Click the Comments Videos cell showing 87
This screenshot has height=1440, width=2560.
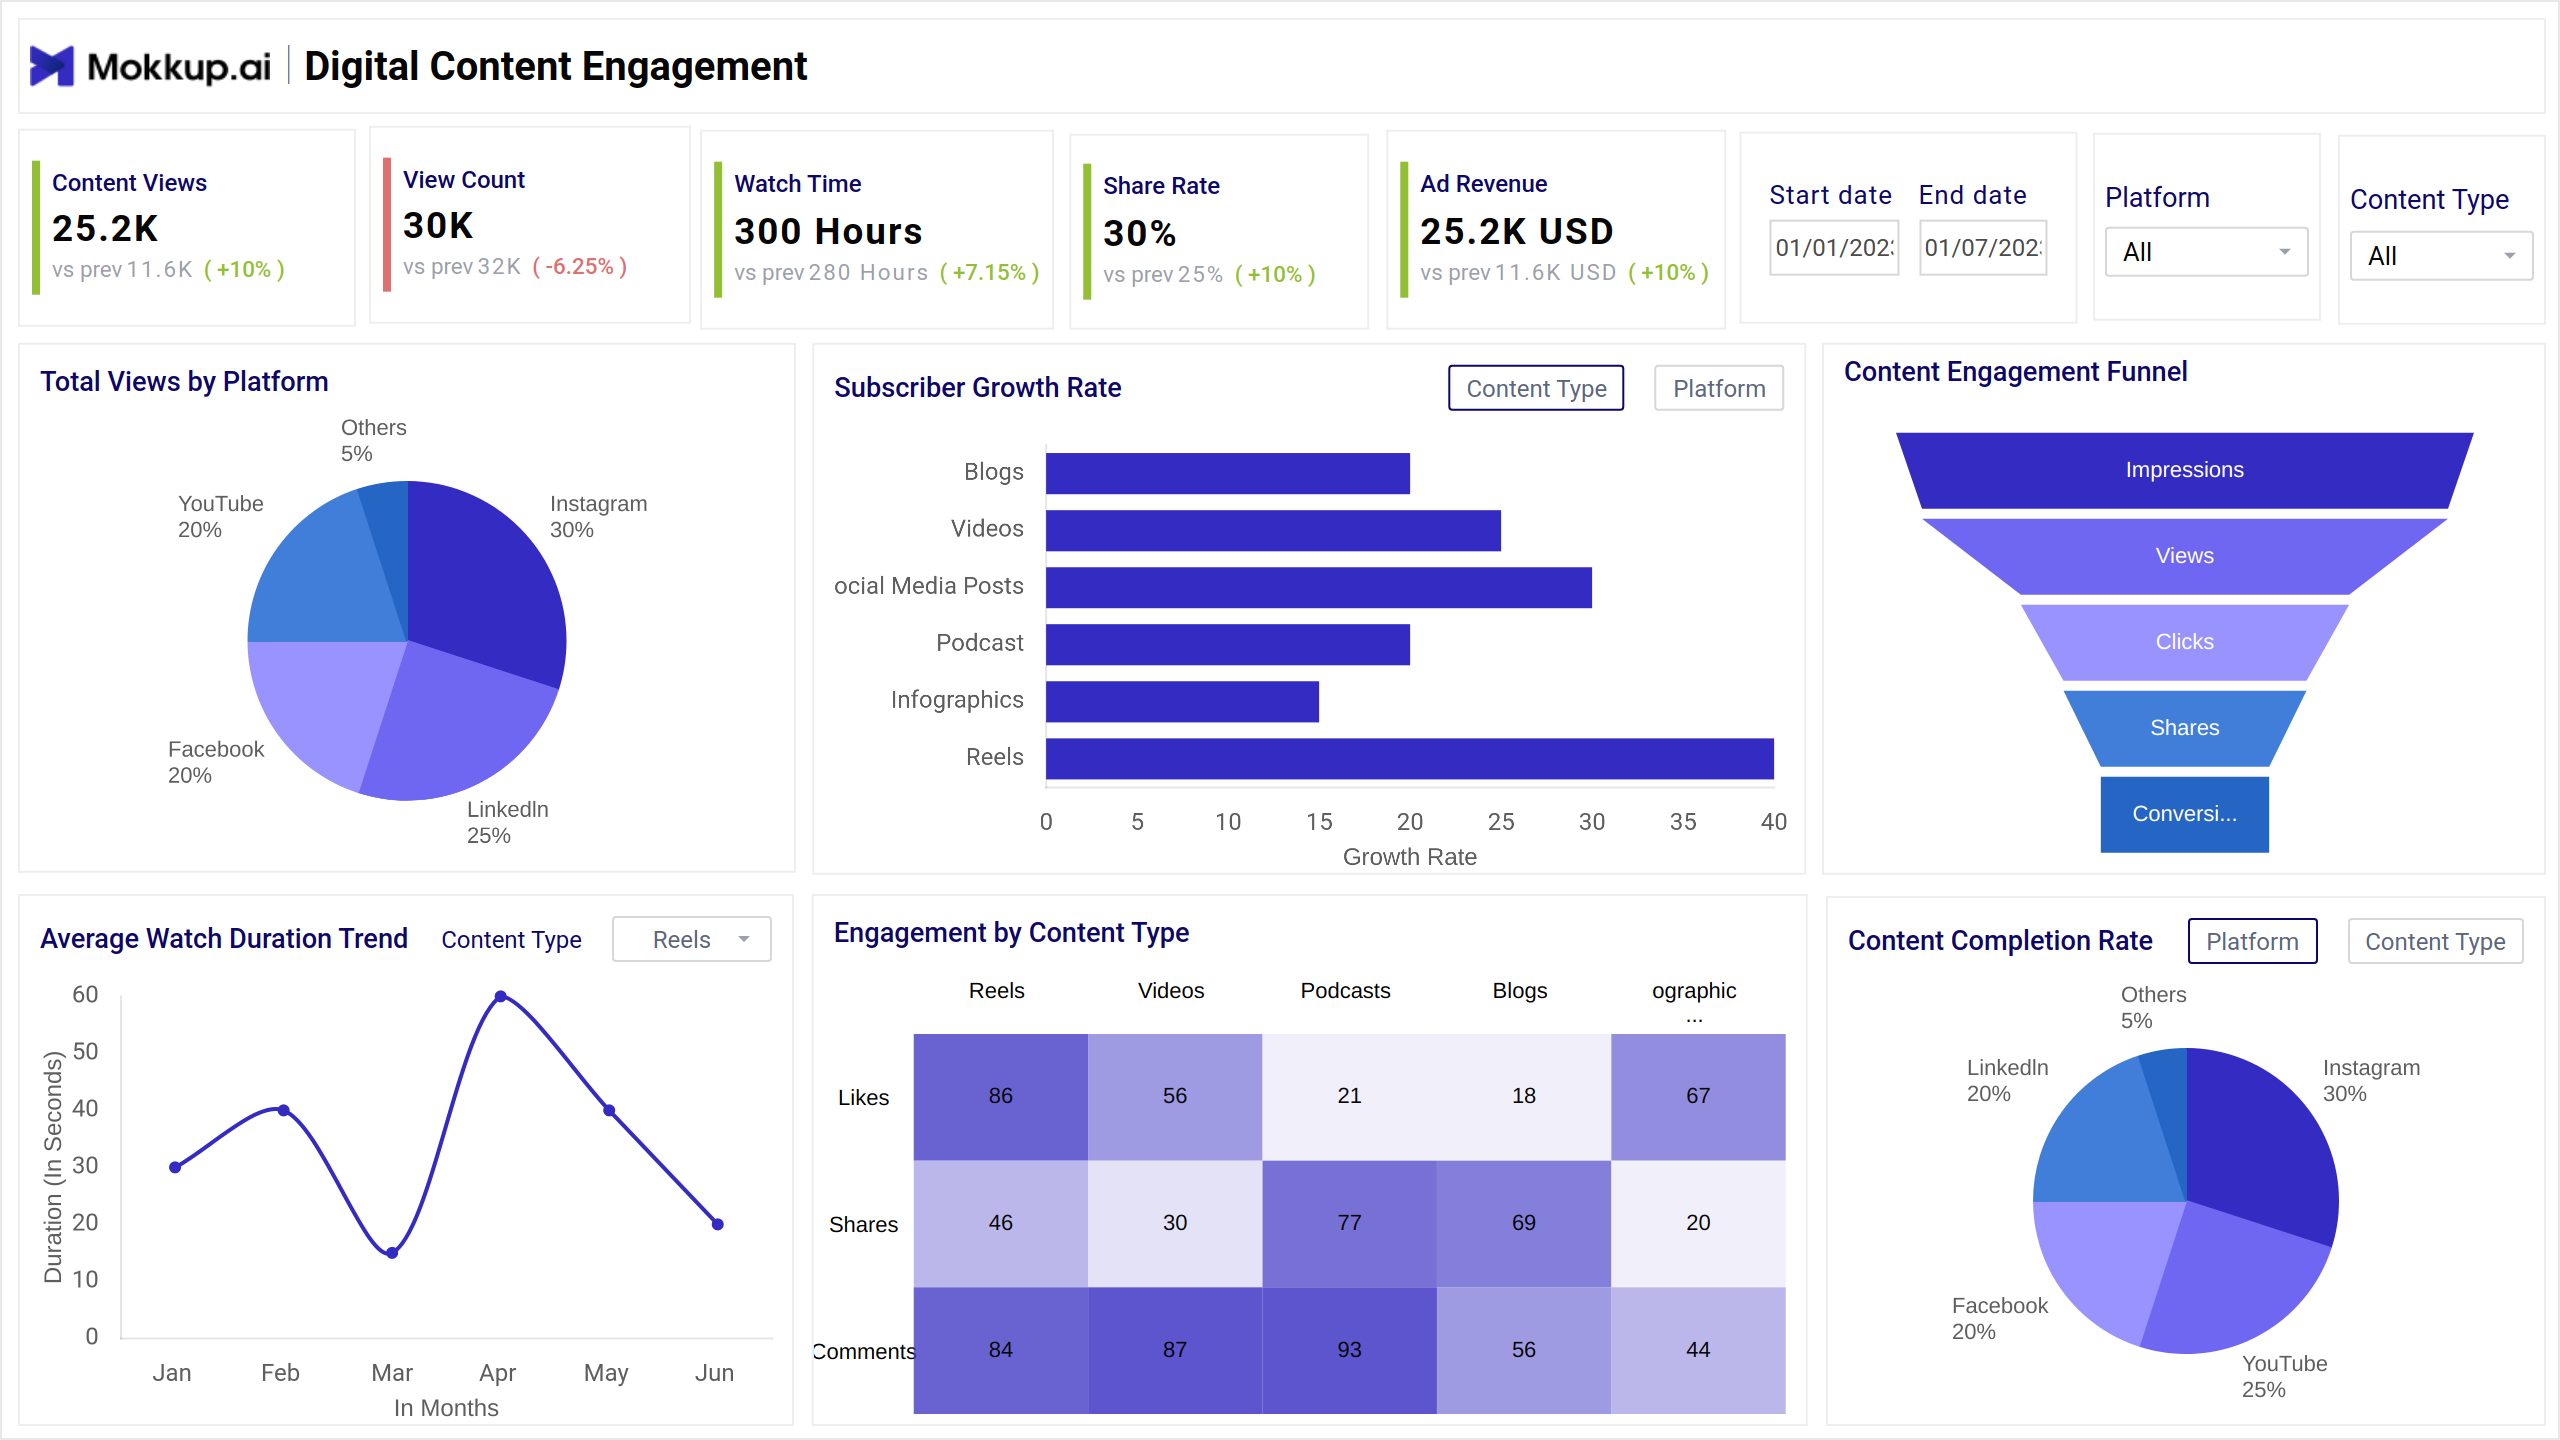coord(1175,1350)
